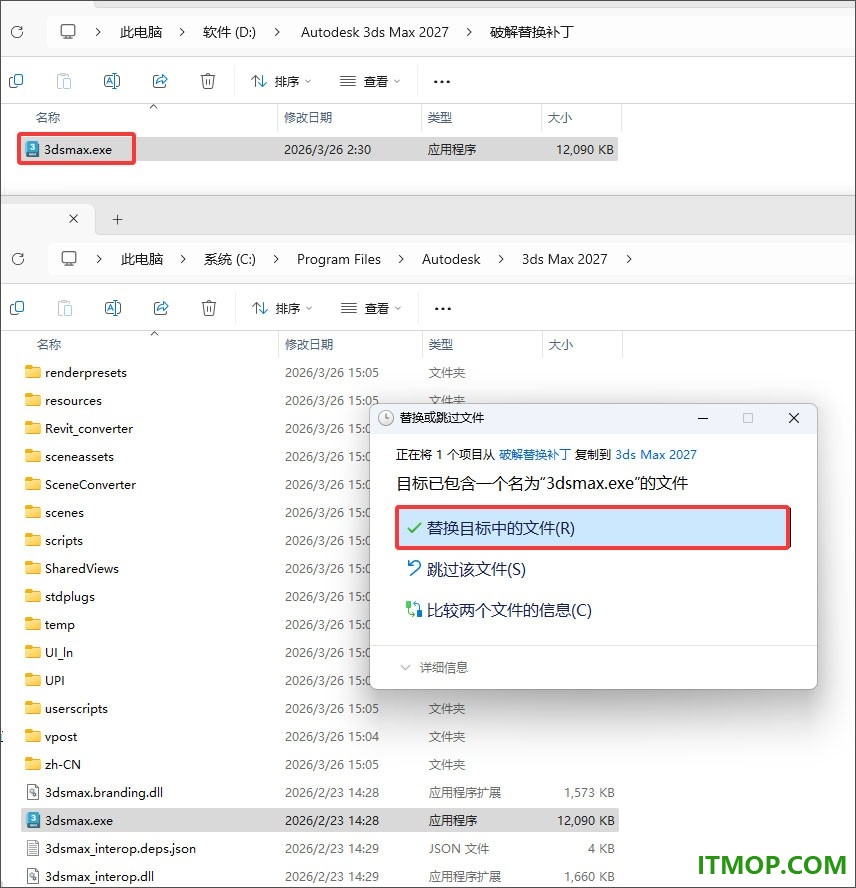Click share icon in bottom window toolbar

(x=161, y=308)
